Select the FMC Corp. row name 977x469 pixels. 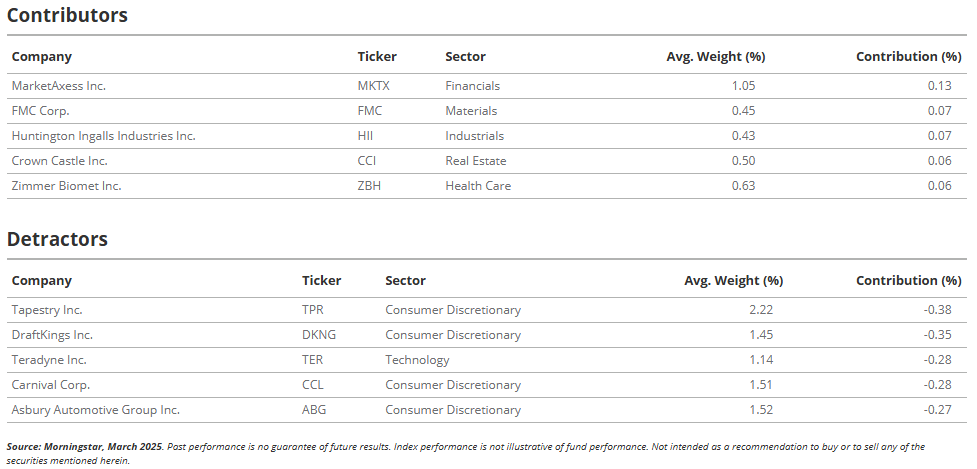tap(41, 111)
